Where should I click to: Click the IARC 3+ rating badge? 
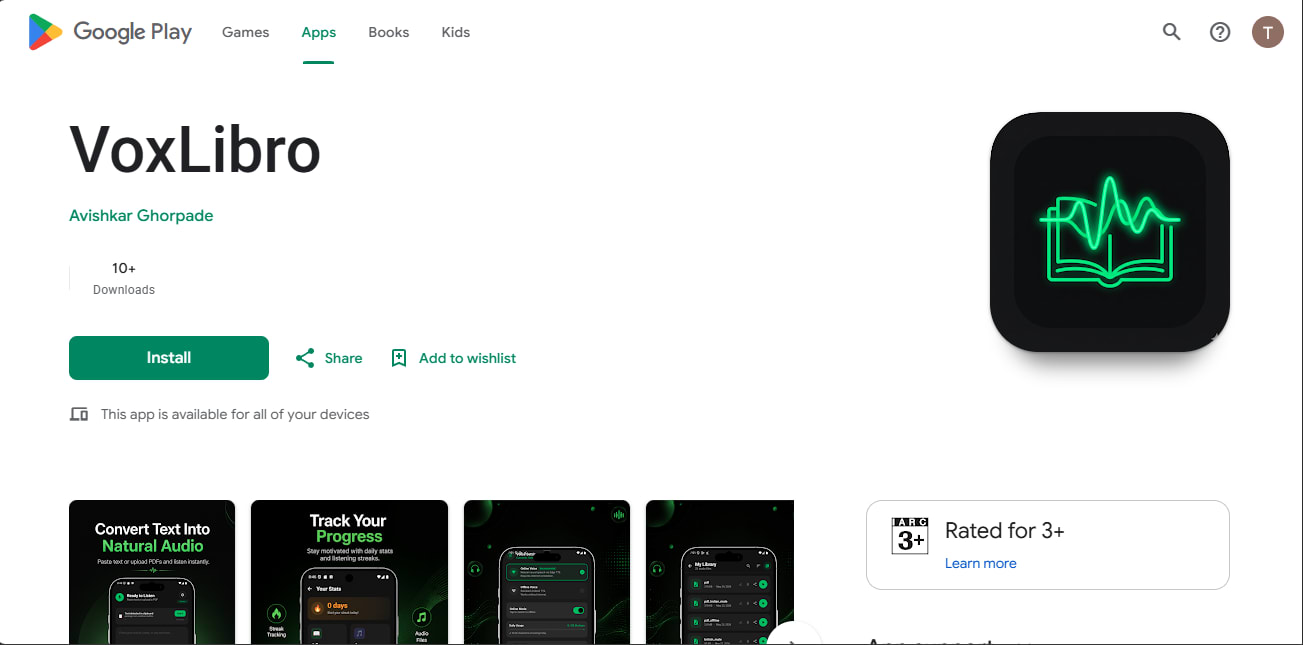tap(910, 536)
